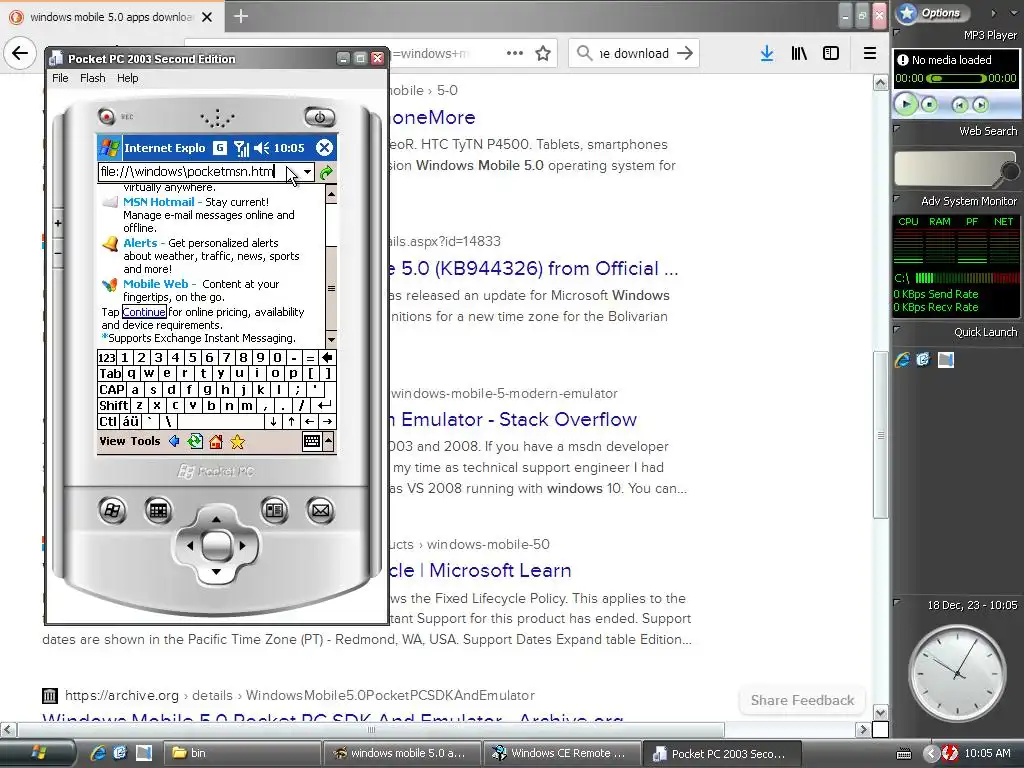Toggle the on-screen keyboard icon
1024x768 pixels.
[312, 441]
